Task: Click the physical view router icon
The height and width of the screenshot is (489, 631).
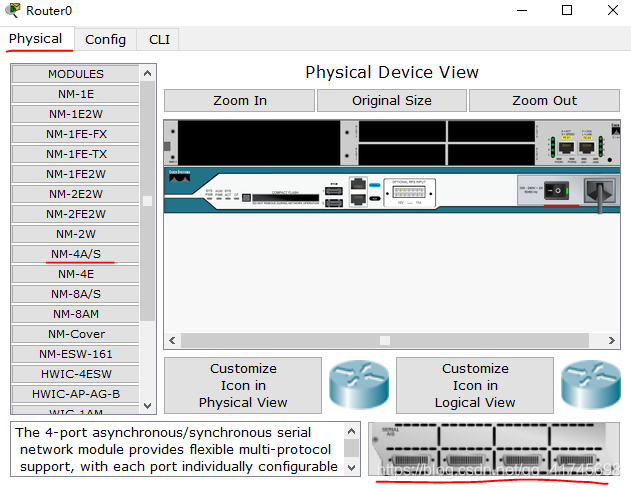Action: tap(359, 385)
